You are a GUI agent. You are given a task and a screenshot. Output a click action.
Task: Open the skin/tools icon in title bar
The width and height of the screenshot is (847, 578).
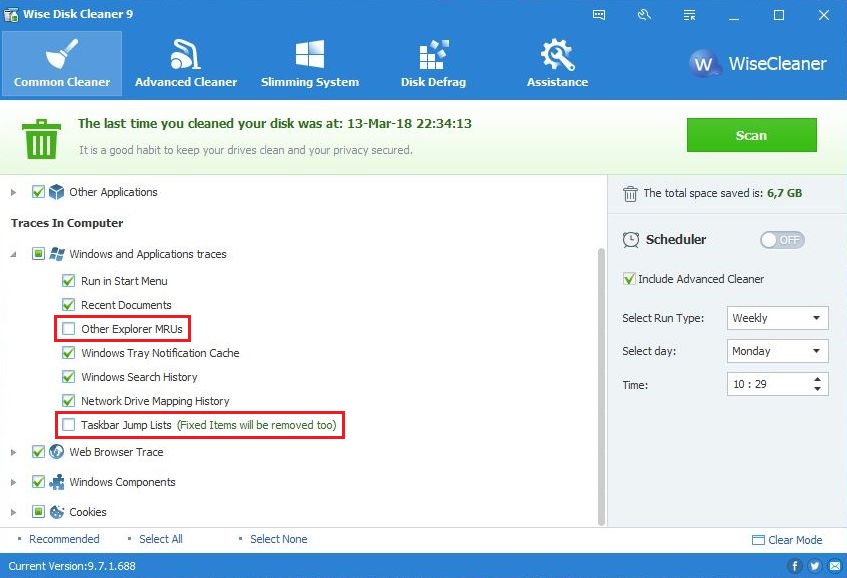click(644, 15)
